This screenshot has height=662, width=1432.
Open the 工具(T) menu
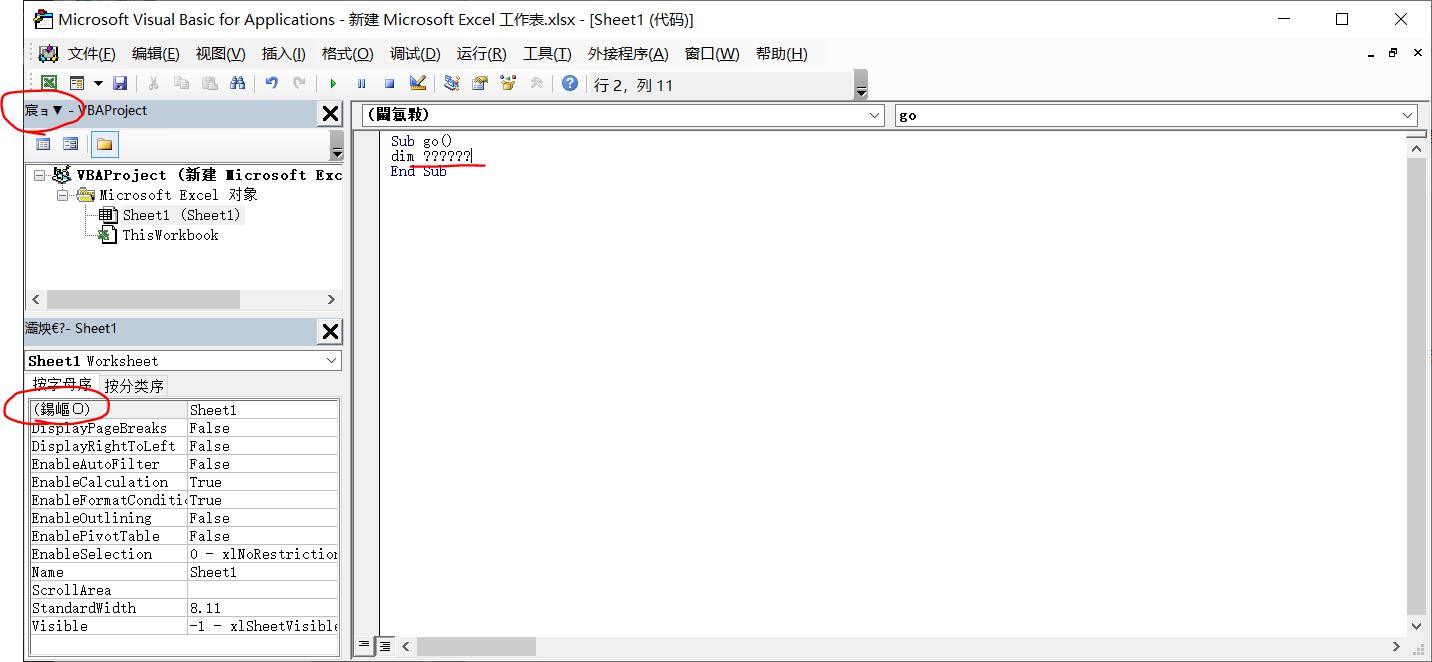tap(547, 54)
